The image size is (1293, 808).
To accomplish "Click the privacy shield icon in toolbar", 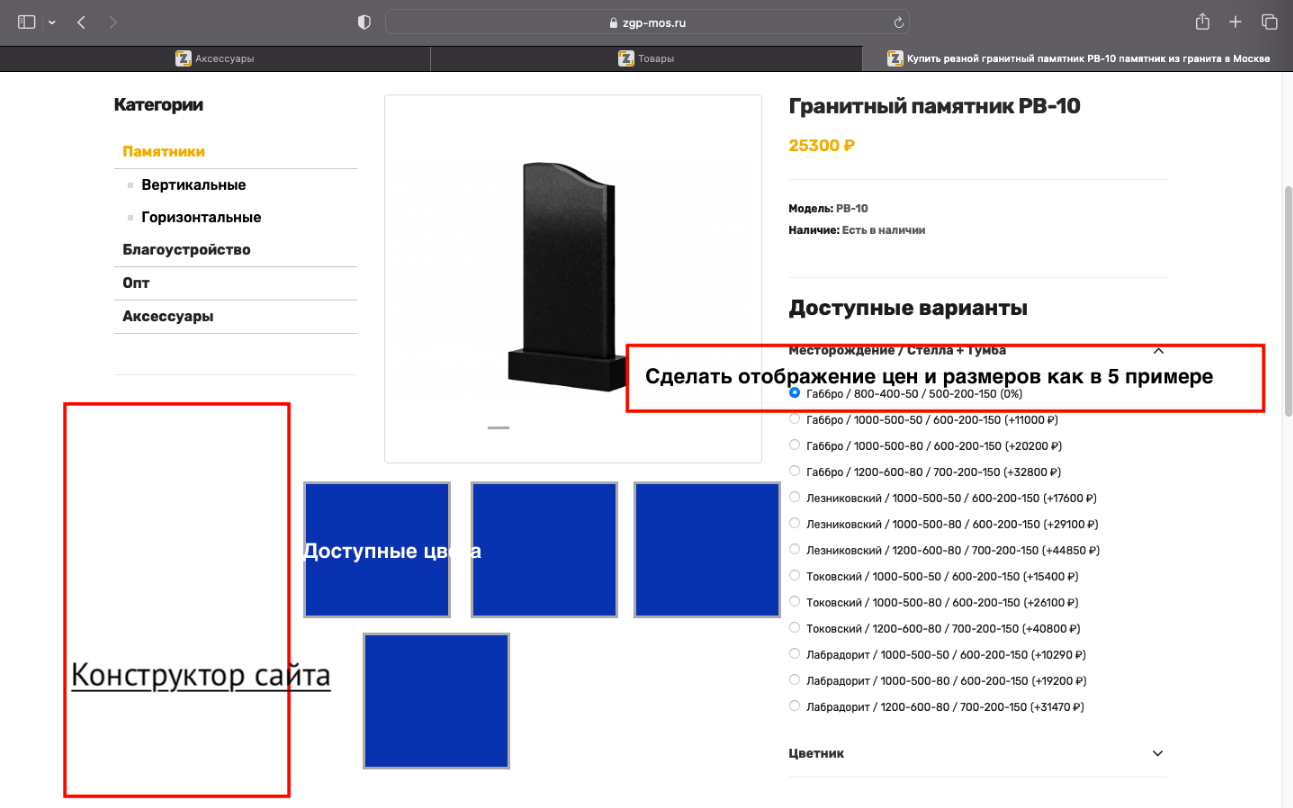I will coord(364,22).
